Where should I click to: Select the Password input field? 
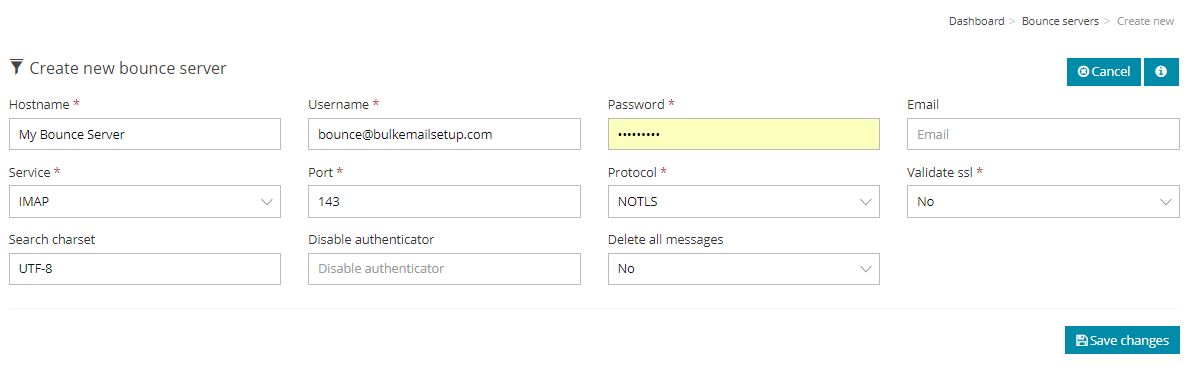pyautogui.click(x=744, y=134)
